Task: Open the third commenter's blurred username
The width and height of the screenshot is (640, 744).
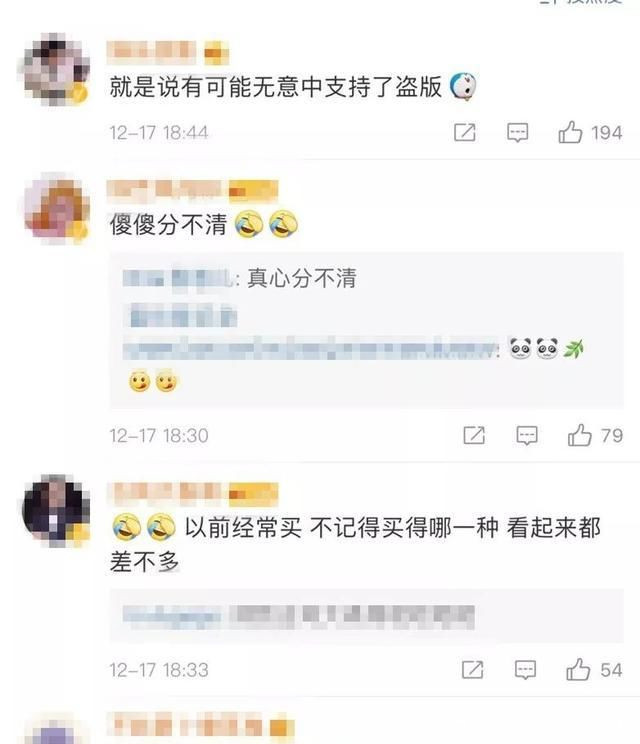Action: (164, 493)
